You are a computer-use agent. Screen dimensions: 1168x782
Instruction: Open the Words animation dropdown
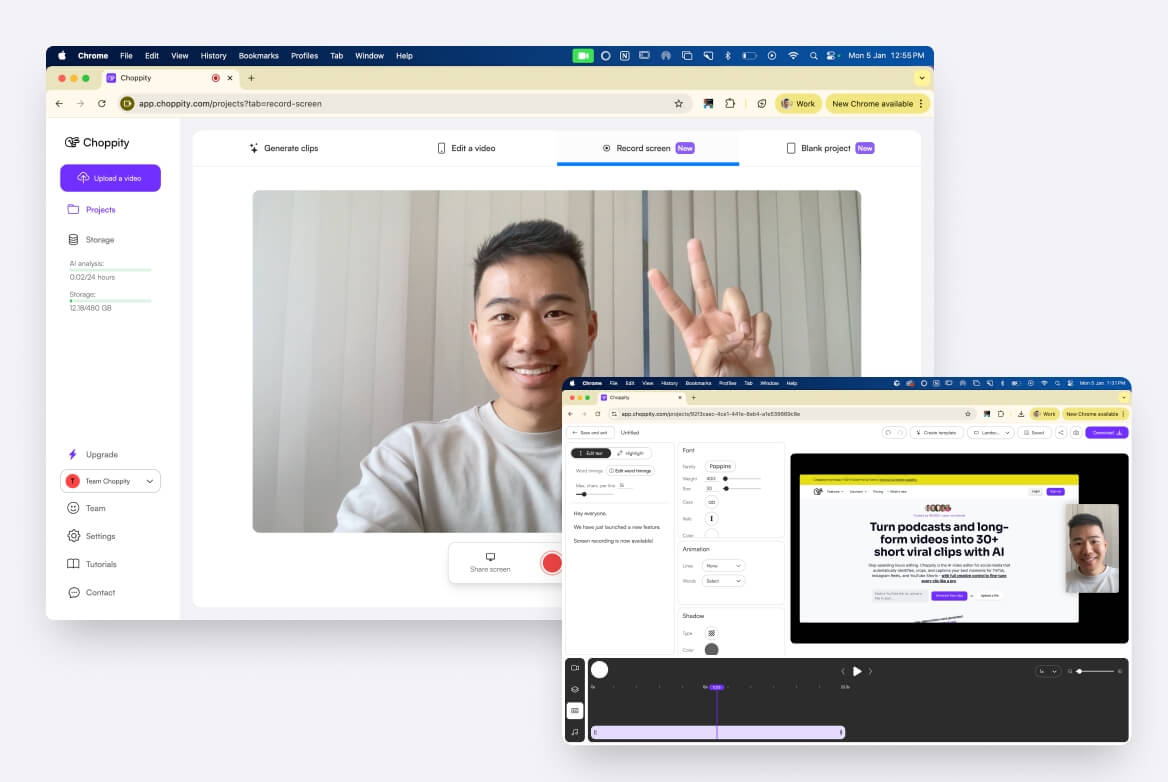(x=723, y=581)
